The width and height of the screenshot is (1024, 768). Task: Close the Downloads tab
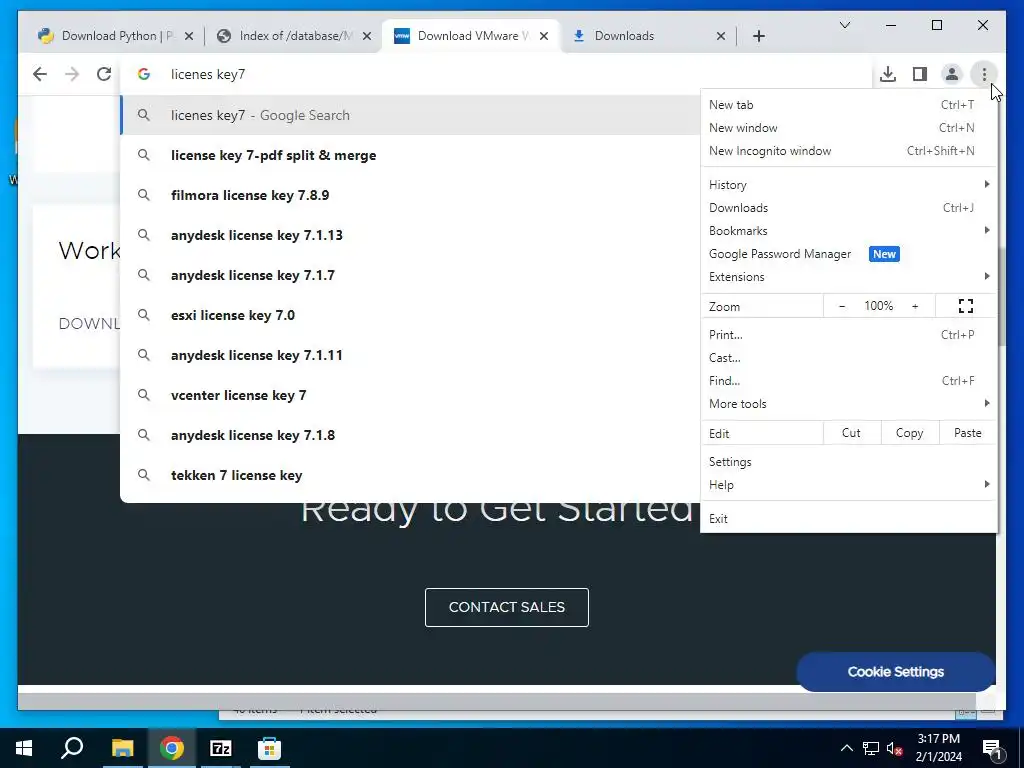click(x=720, y=36)
